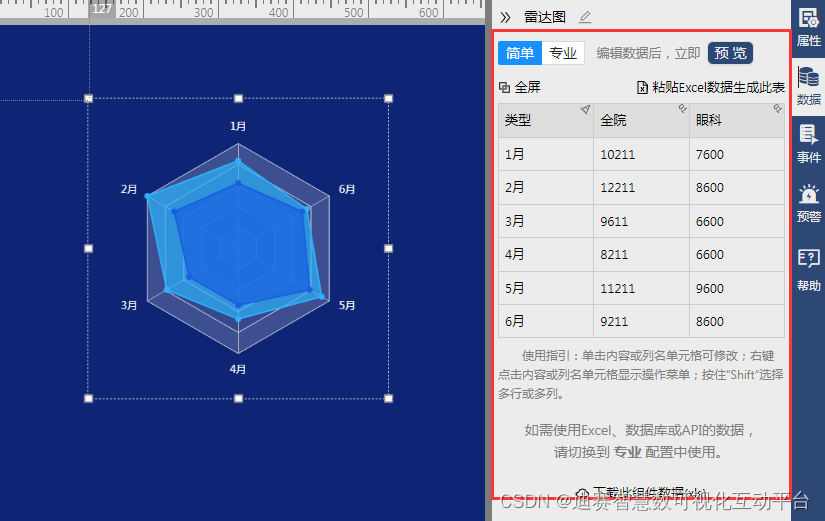Click the 全院 column header sort icon
Image resolution: width=825 pixels, height=521 pixels.
(682, 108)
